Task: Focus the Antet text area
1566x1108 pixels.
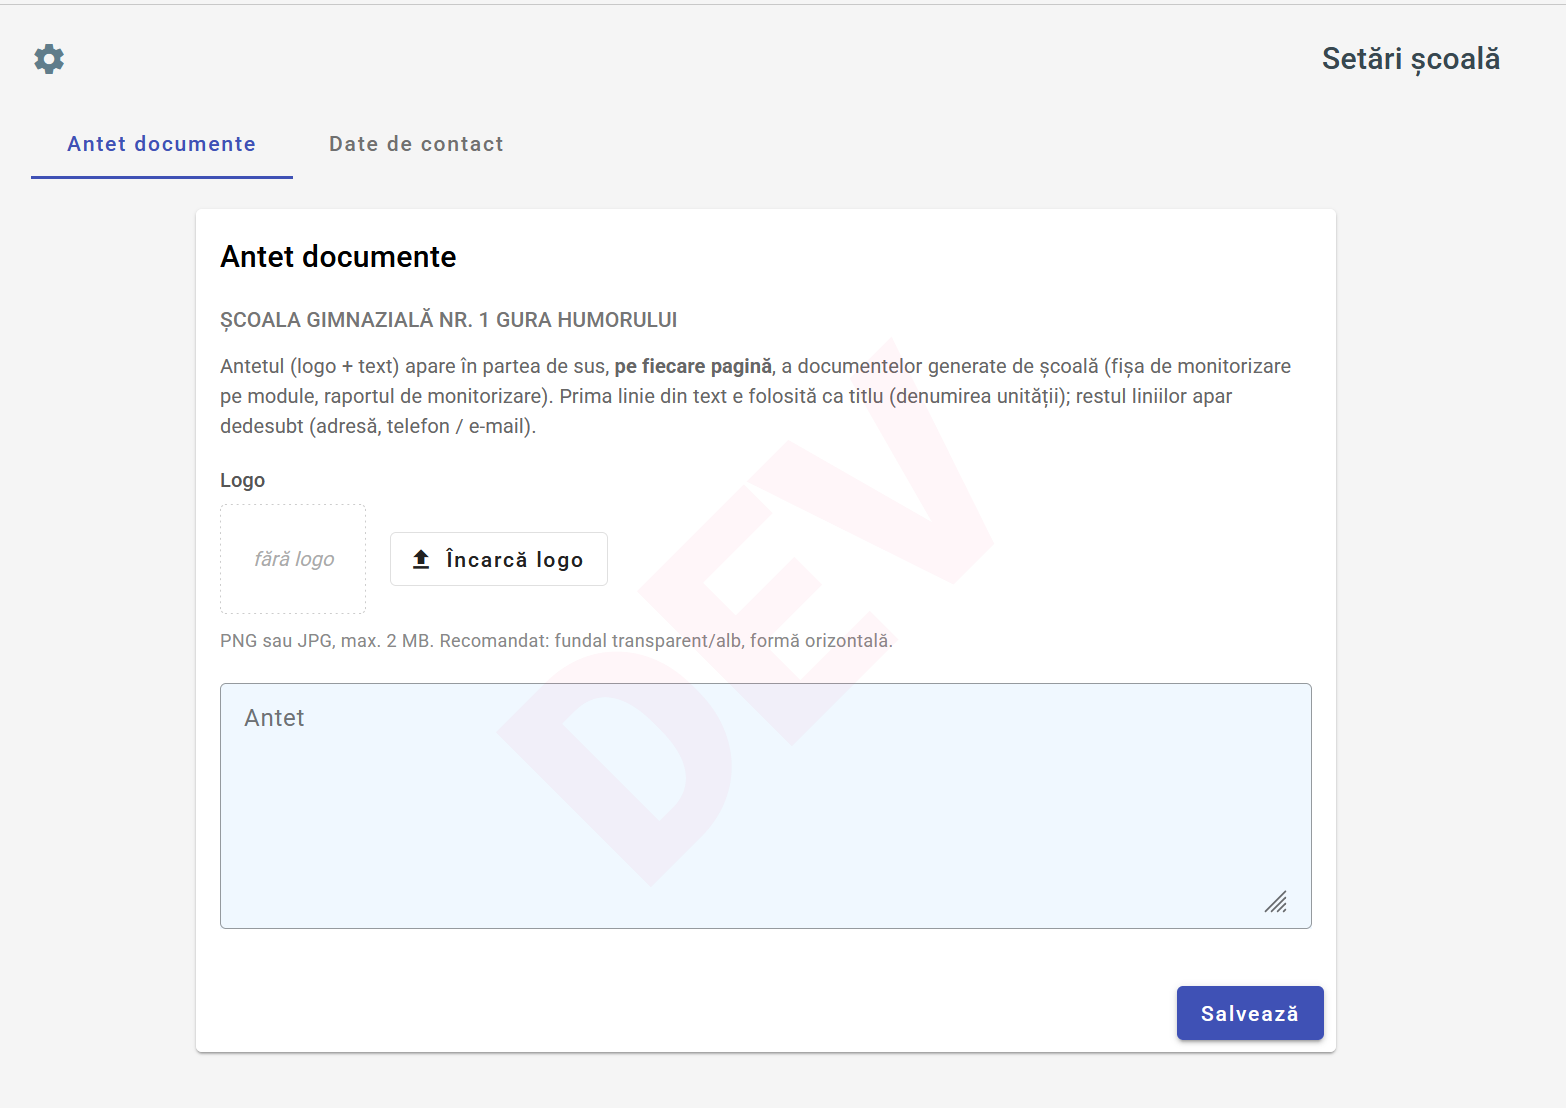Action: (x=766, y=806)
